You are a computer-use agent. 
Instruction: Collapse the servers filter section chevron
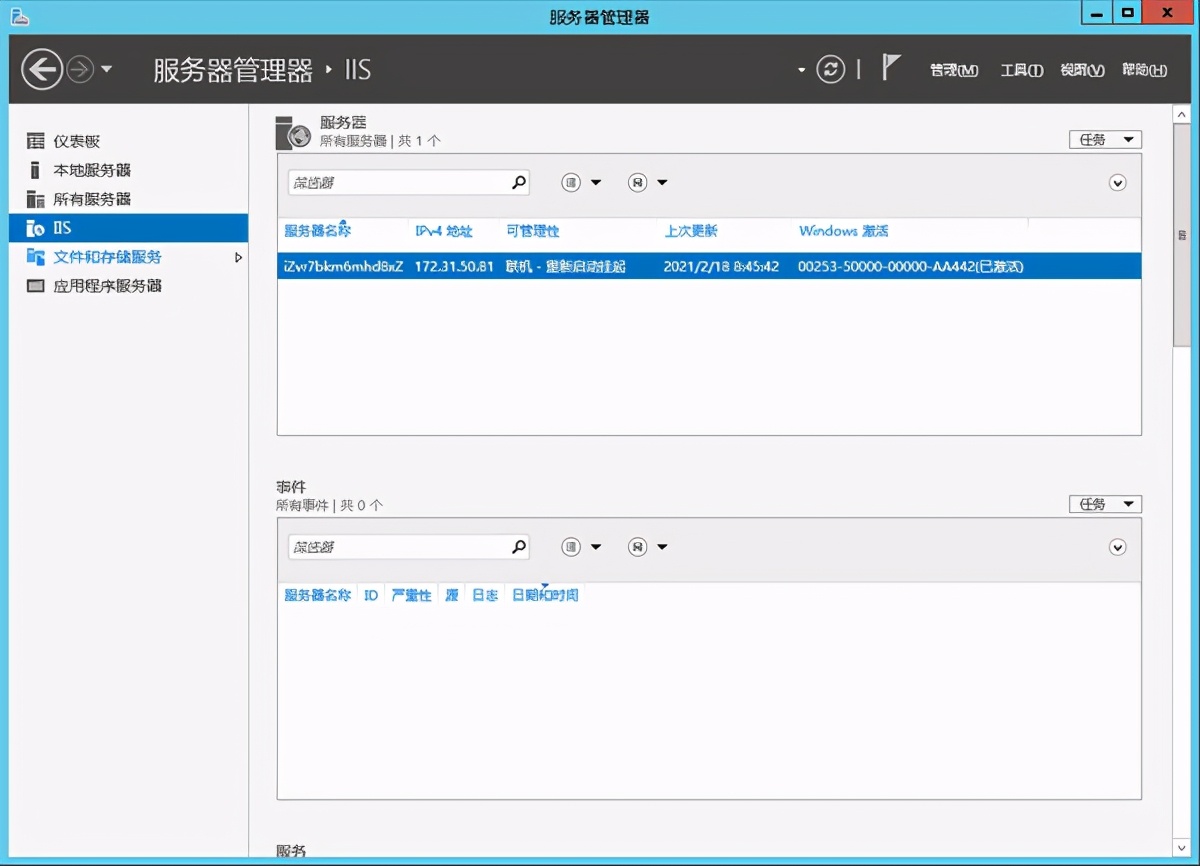point(1118,183)
